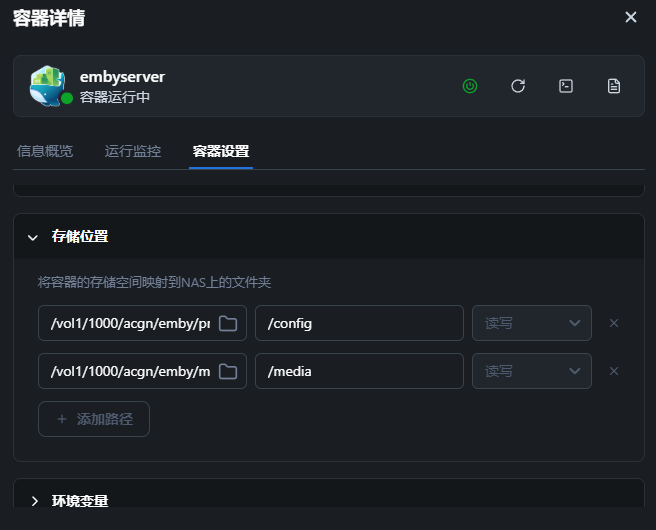Remove the /media storage mapping row

[x=614, y=371]
